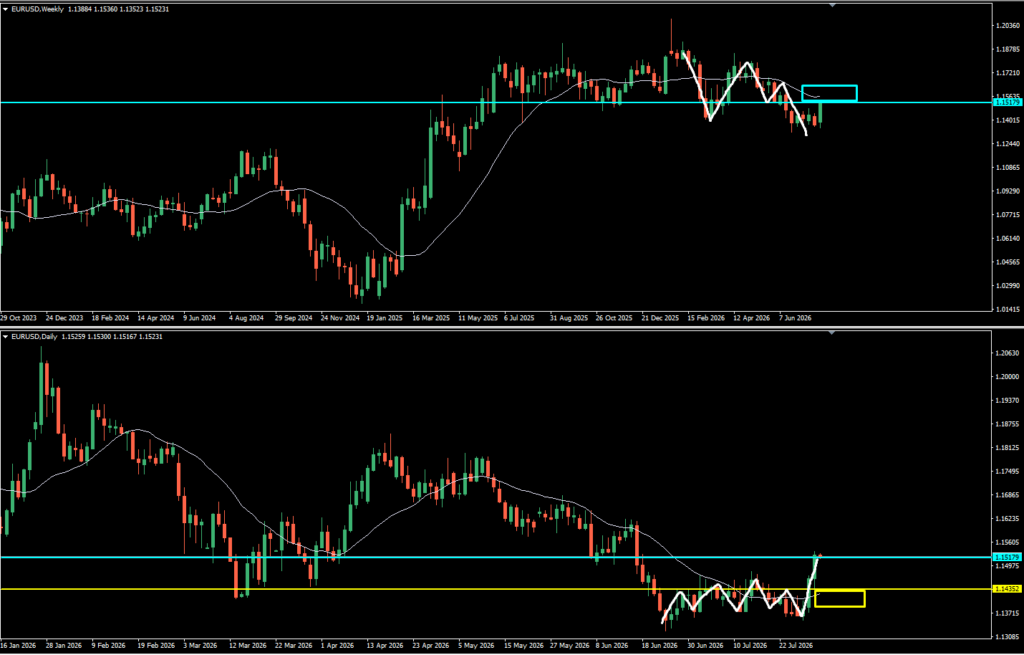Click the 18 Jun 2026 date on Daily time axis
Image resolution: width=1024 pixels, height=655 pixels.
point(660,645)
